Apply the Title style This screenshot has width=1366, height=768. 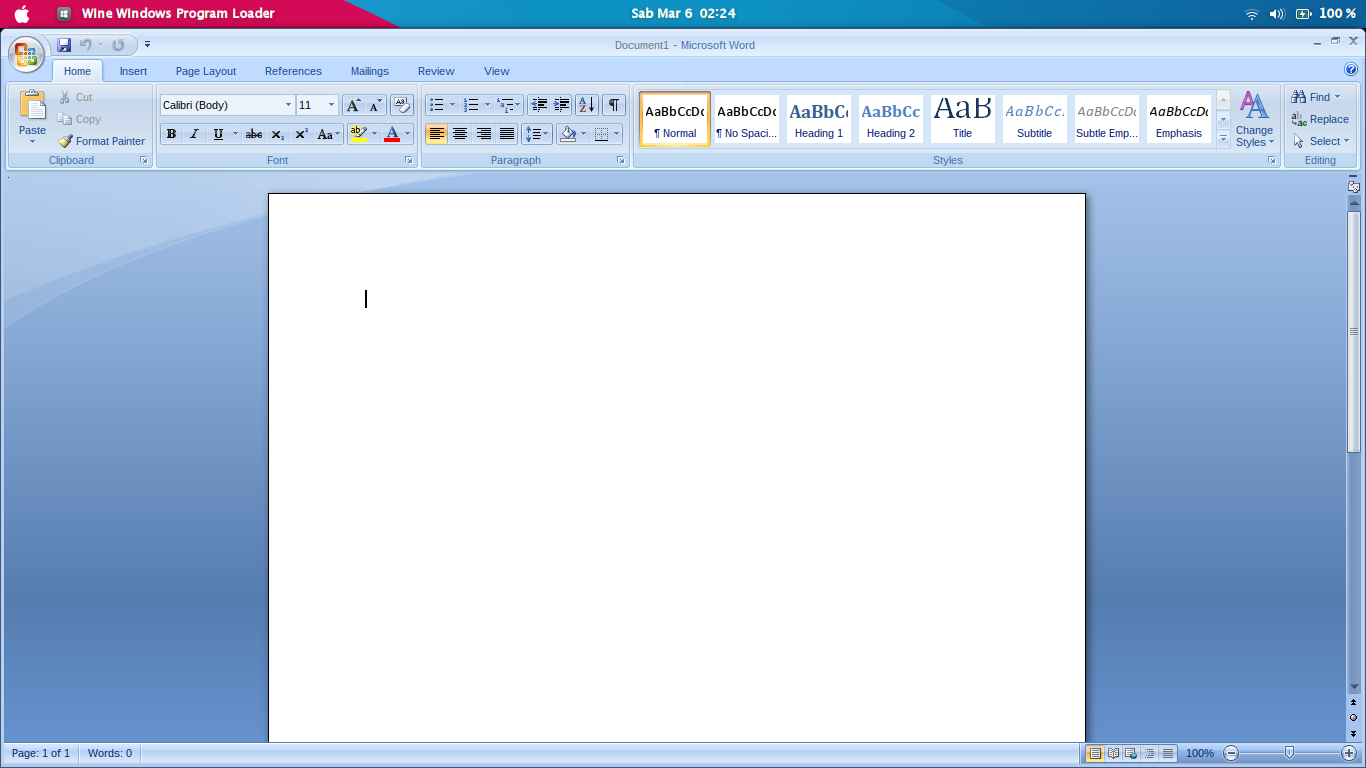(962, 119)
